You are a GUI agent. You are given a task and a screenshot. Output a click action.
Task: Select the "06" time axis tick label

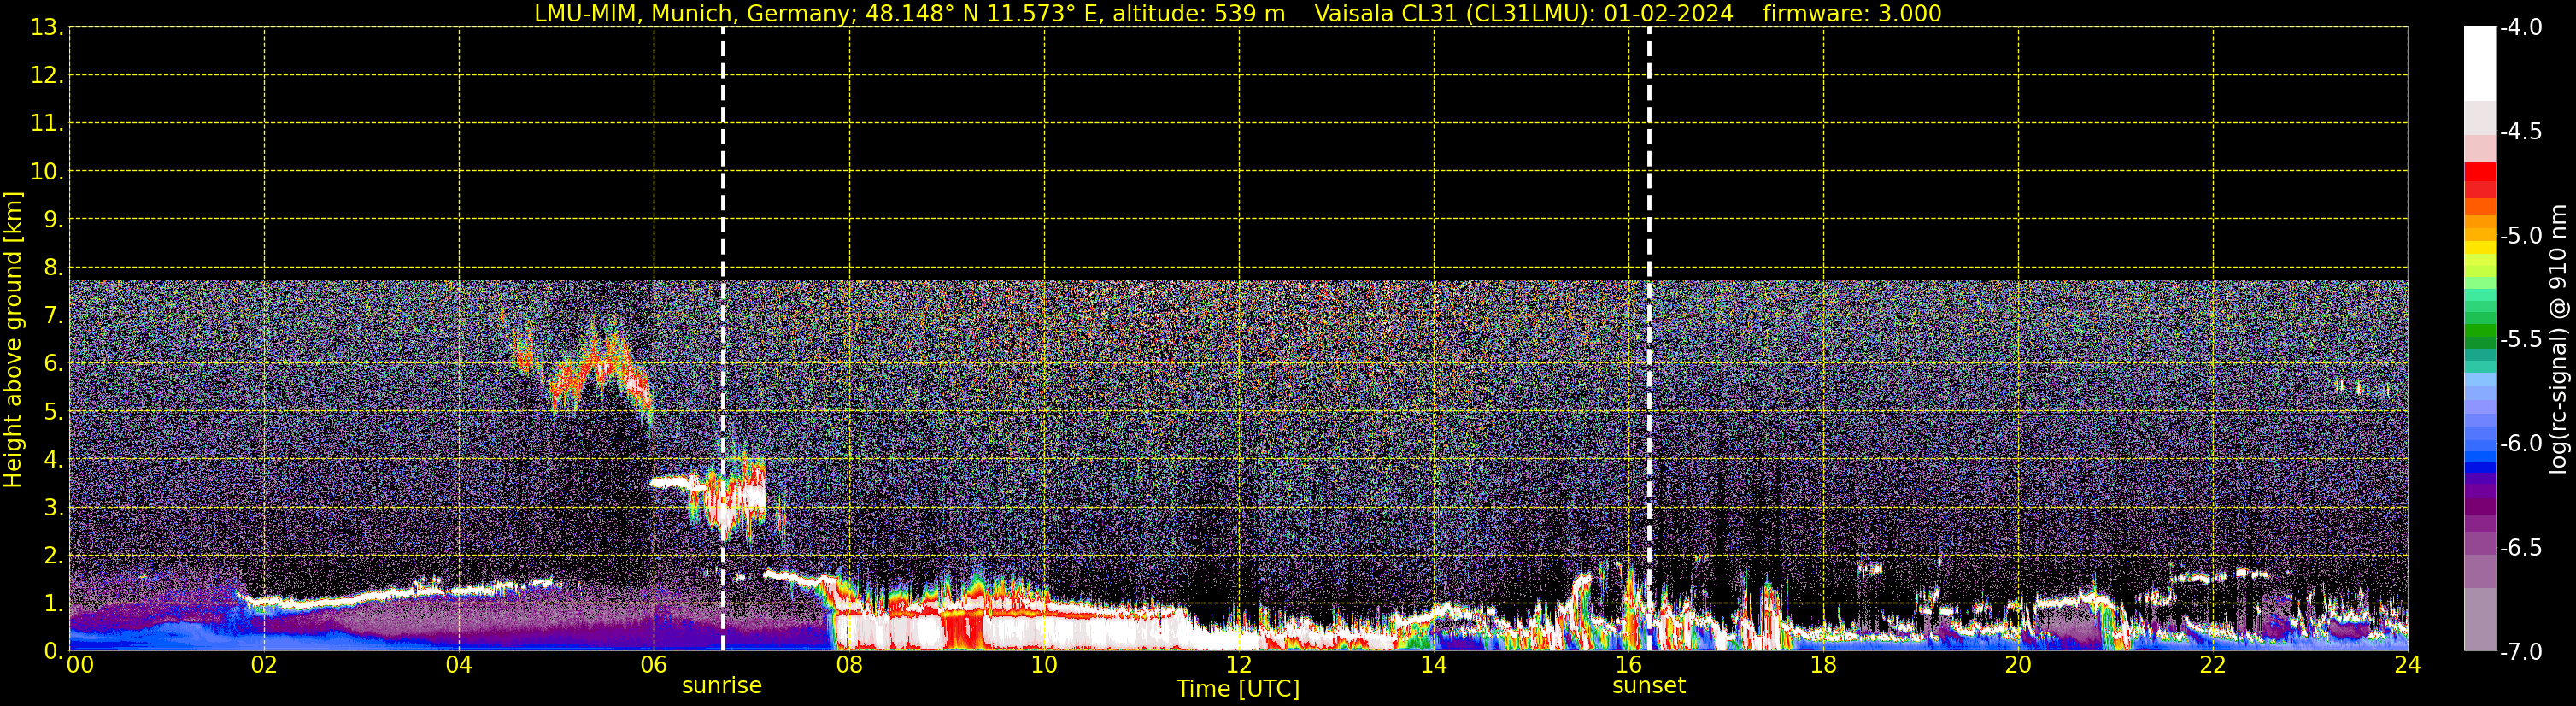coord(654,666)
